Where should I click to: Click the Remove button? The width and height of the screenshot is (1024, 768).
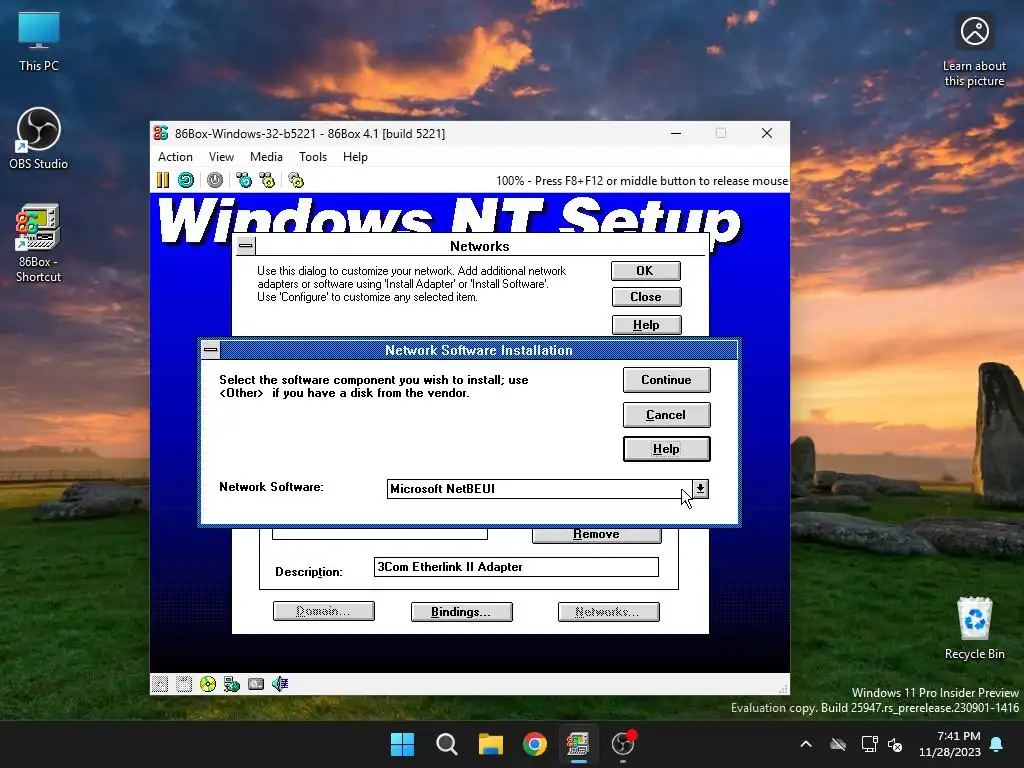596,534
